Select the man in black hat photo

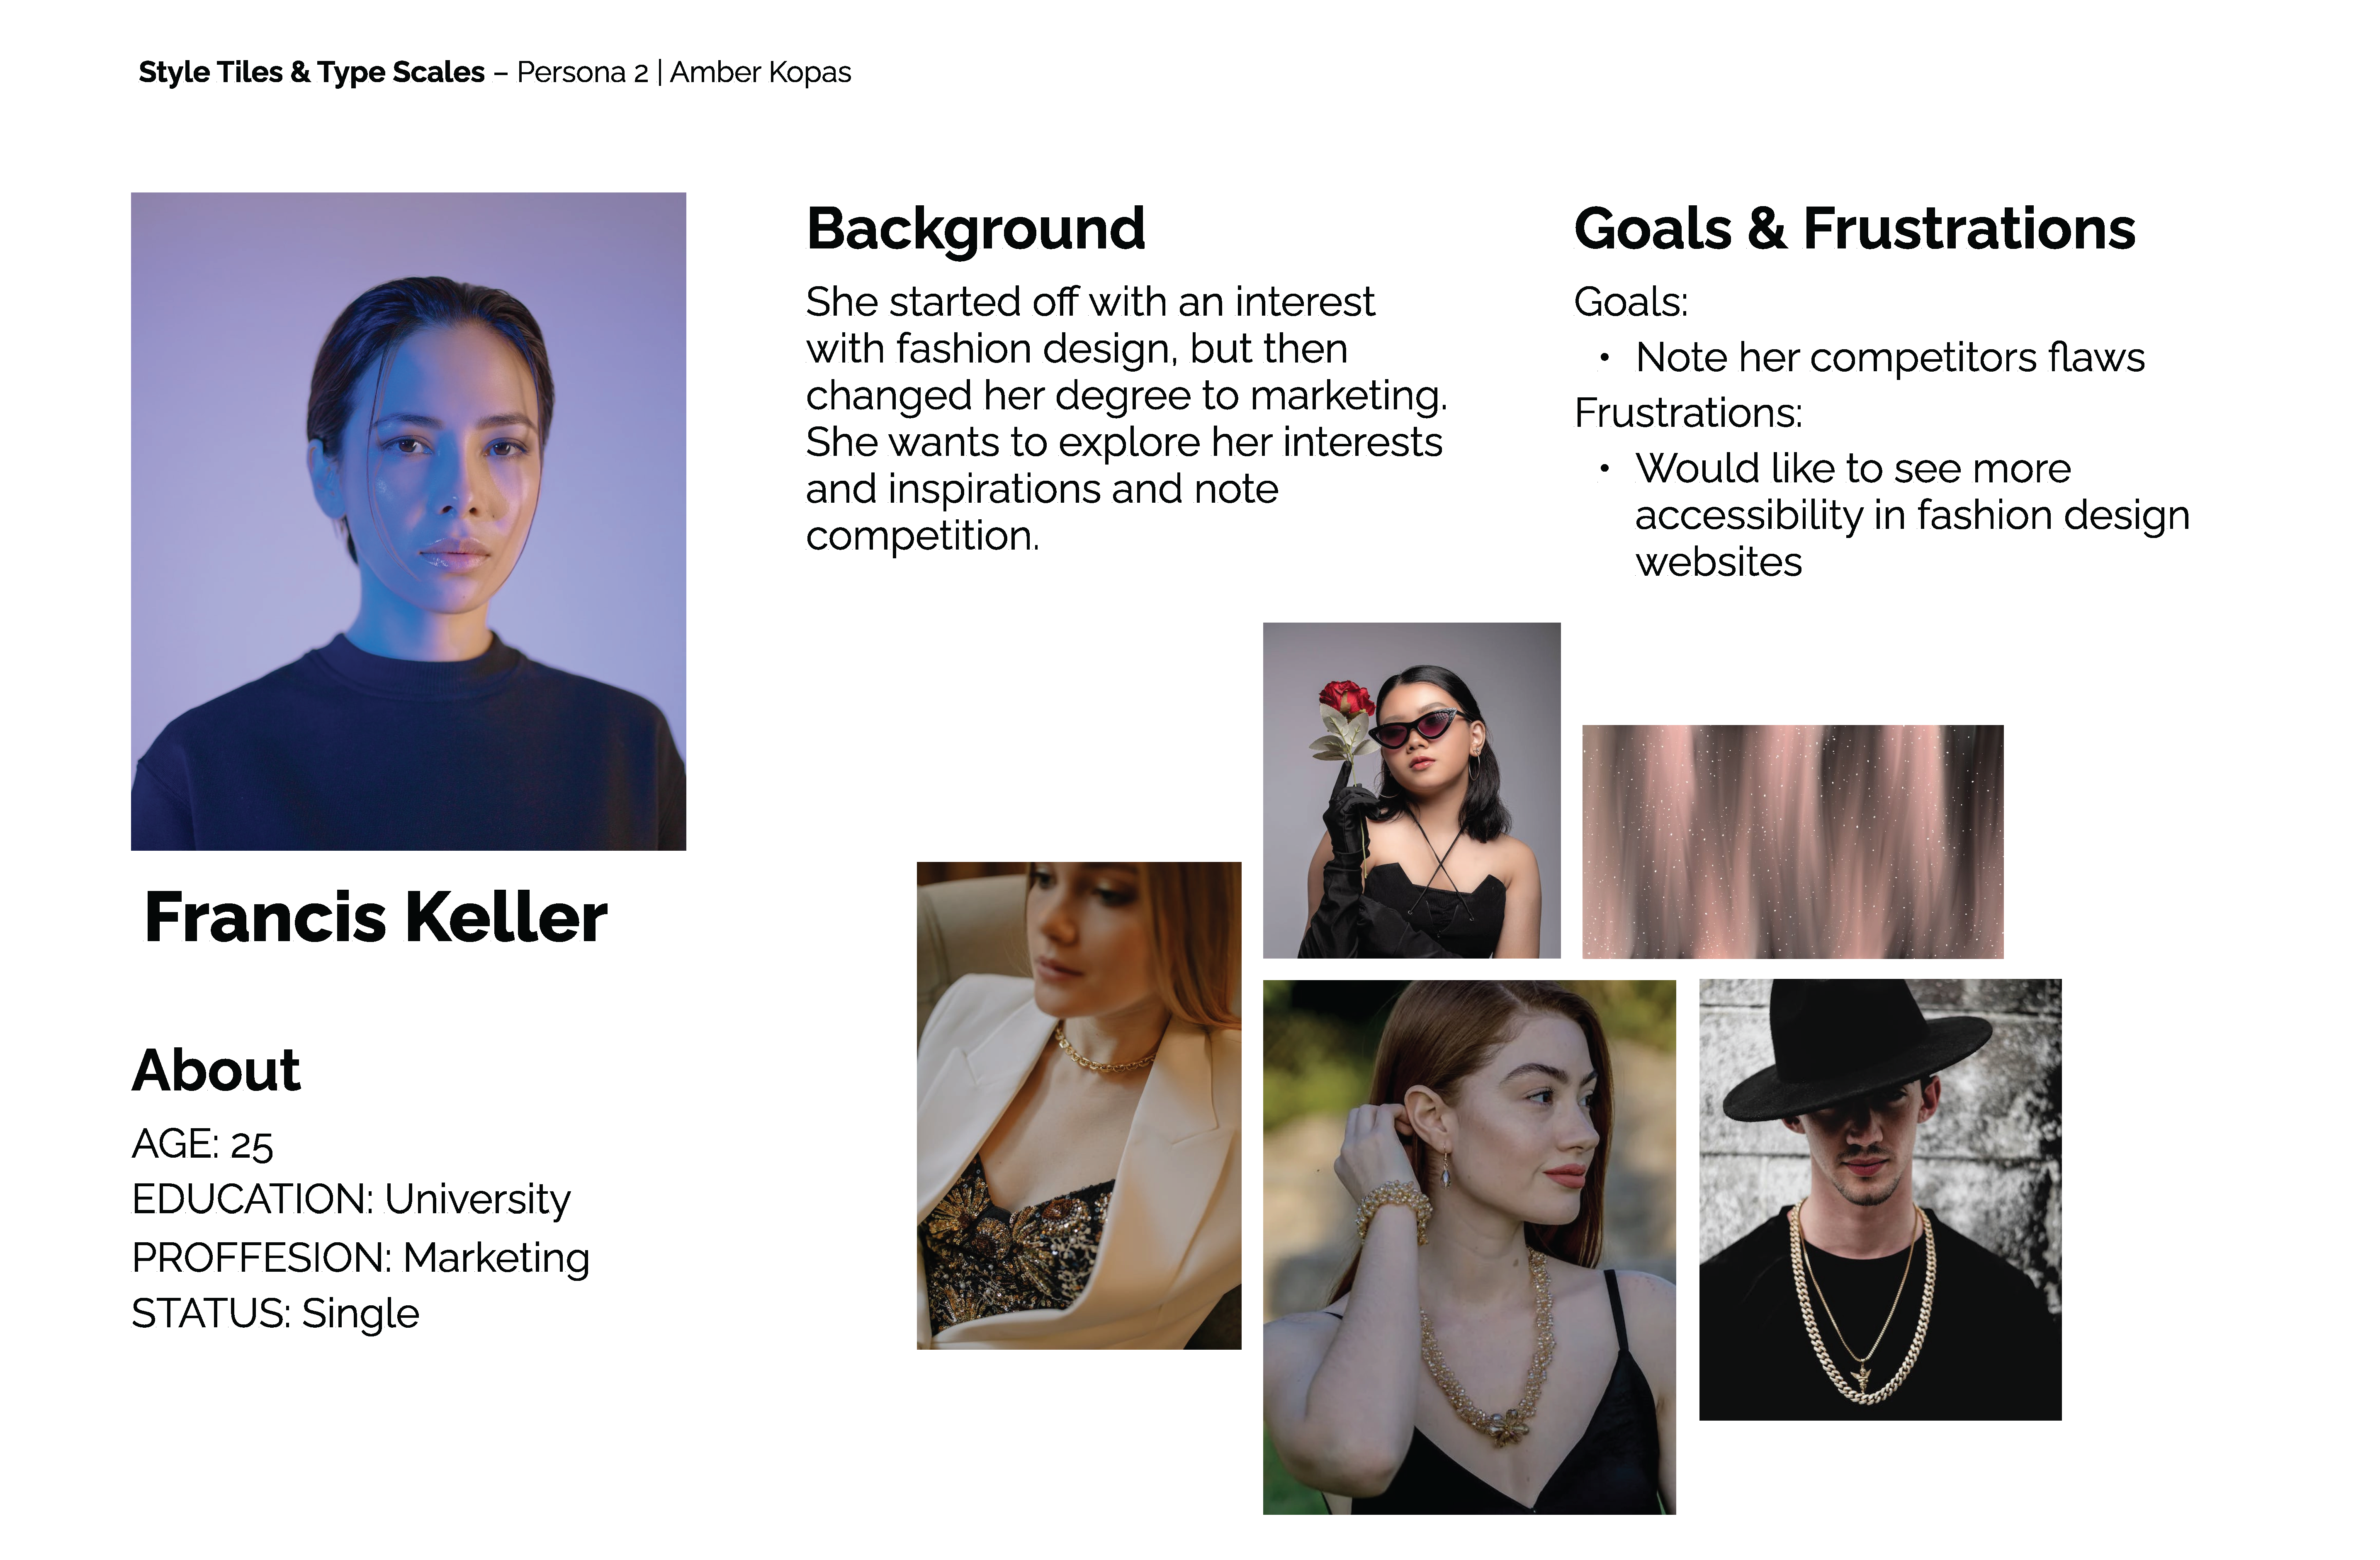pos(1880,1199)
